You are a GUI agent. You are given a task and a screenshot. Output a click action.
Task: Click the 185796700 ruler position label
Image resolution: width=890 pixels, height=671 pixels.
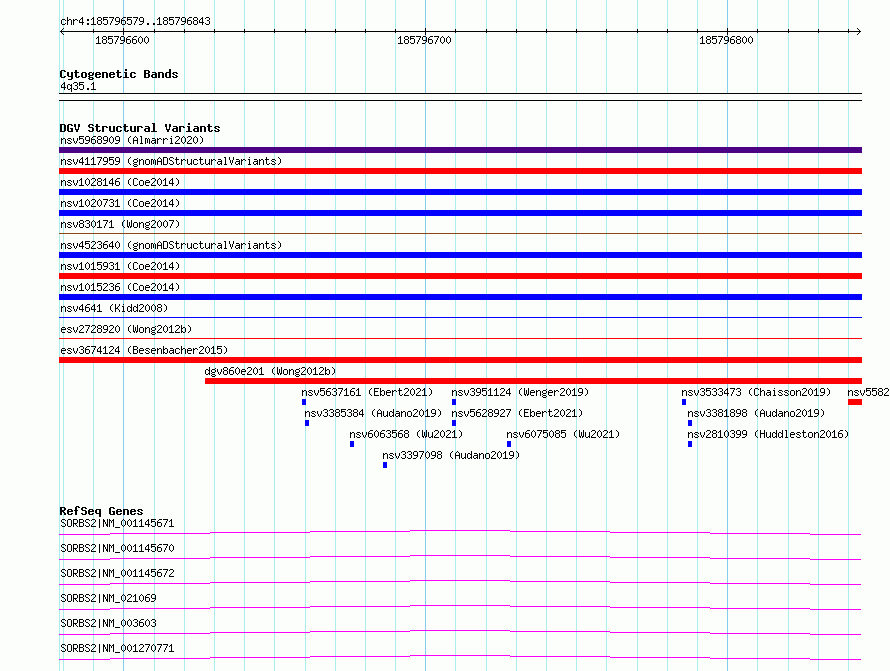424,40
